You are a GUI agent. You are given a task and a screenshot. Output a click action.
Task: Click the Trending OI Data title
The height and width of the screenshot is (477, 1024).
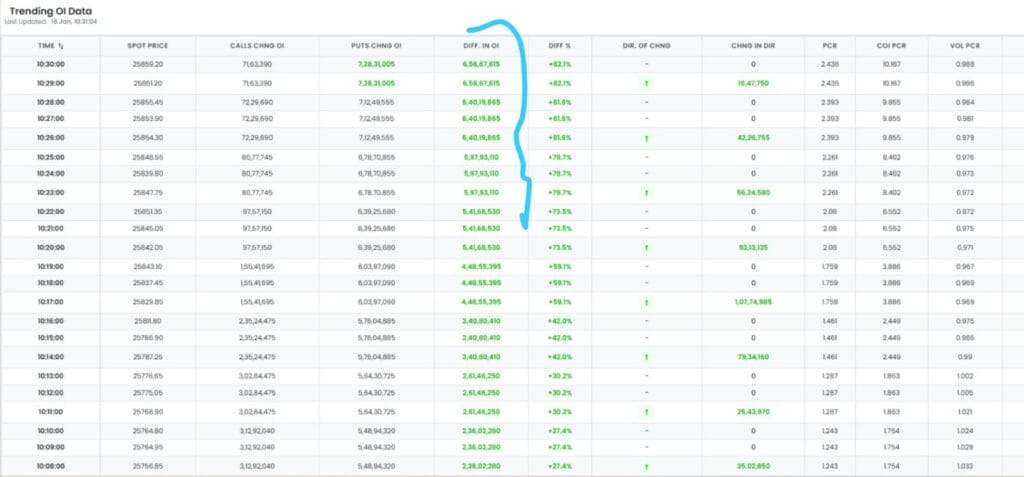click(x=52, y=10)
